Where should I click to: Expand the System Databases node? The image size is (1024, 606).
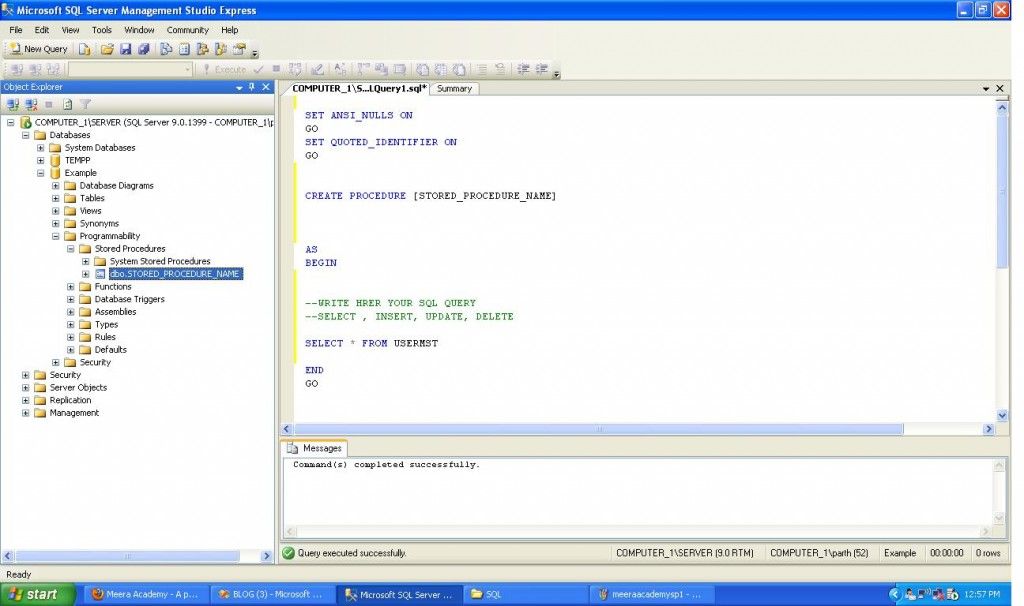coord(40,148)
